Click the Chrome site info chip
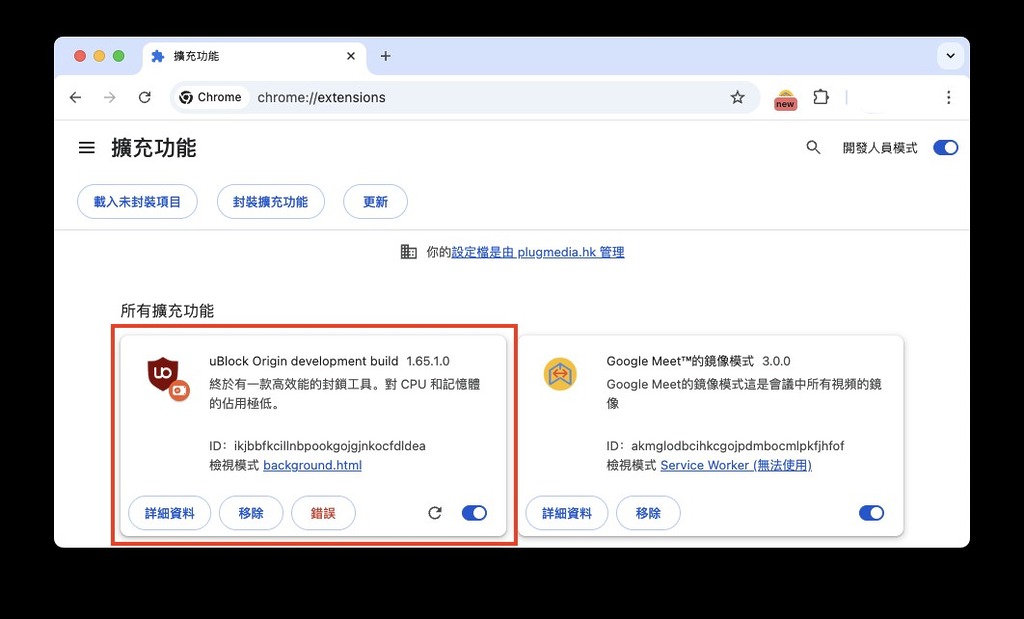 211,97
